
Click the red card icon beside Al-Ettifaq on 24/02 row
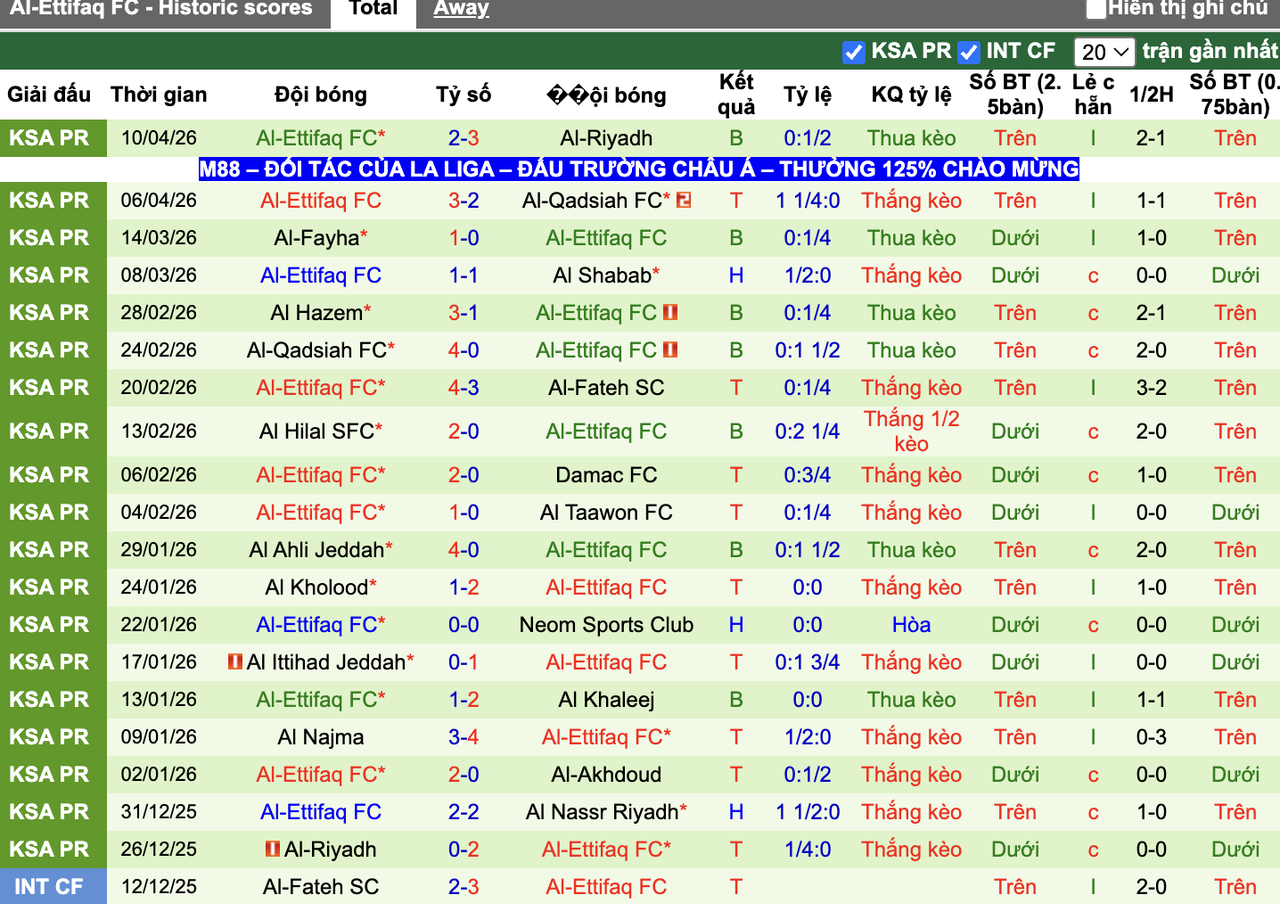tap(671, 350)
